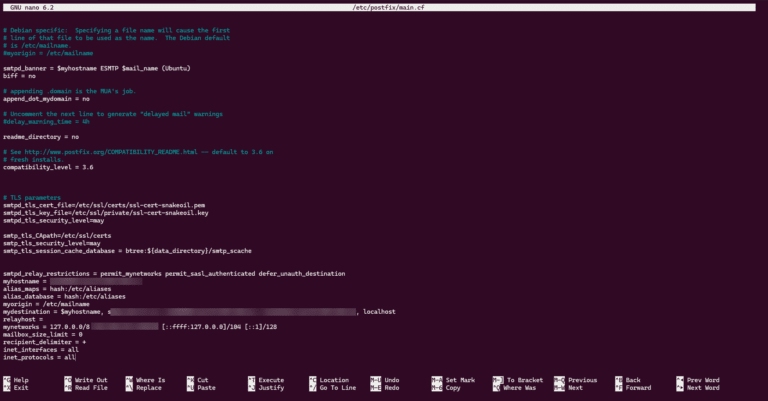This screenshot has width=768, height=401.
Task: Click the compatibility_level = 3.6 line
Action: (48, 167)
